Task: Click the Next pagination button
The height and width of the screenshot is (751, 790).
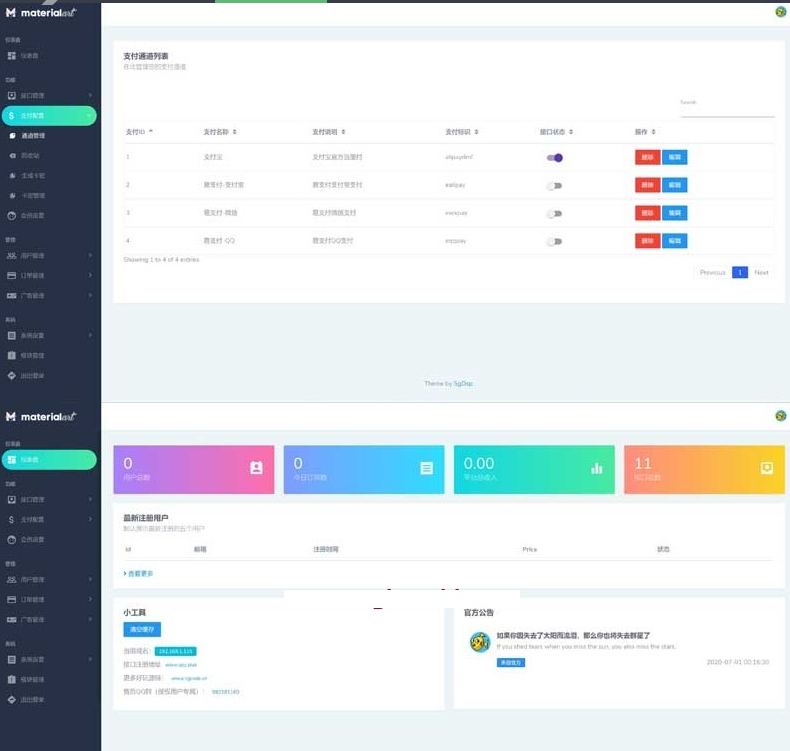Action: click(x=761, y=272)
